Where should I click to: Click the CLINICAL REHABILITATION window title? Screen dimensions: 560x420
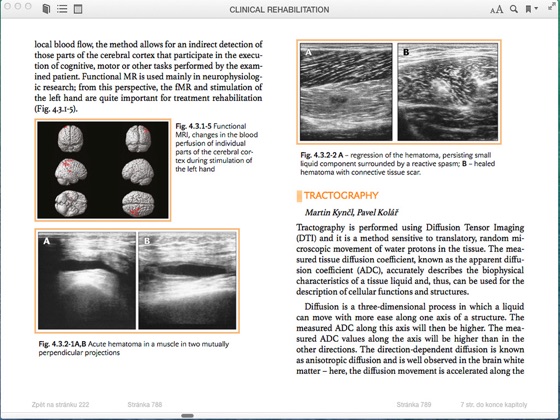[x=279, y=10]
